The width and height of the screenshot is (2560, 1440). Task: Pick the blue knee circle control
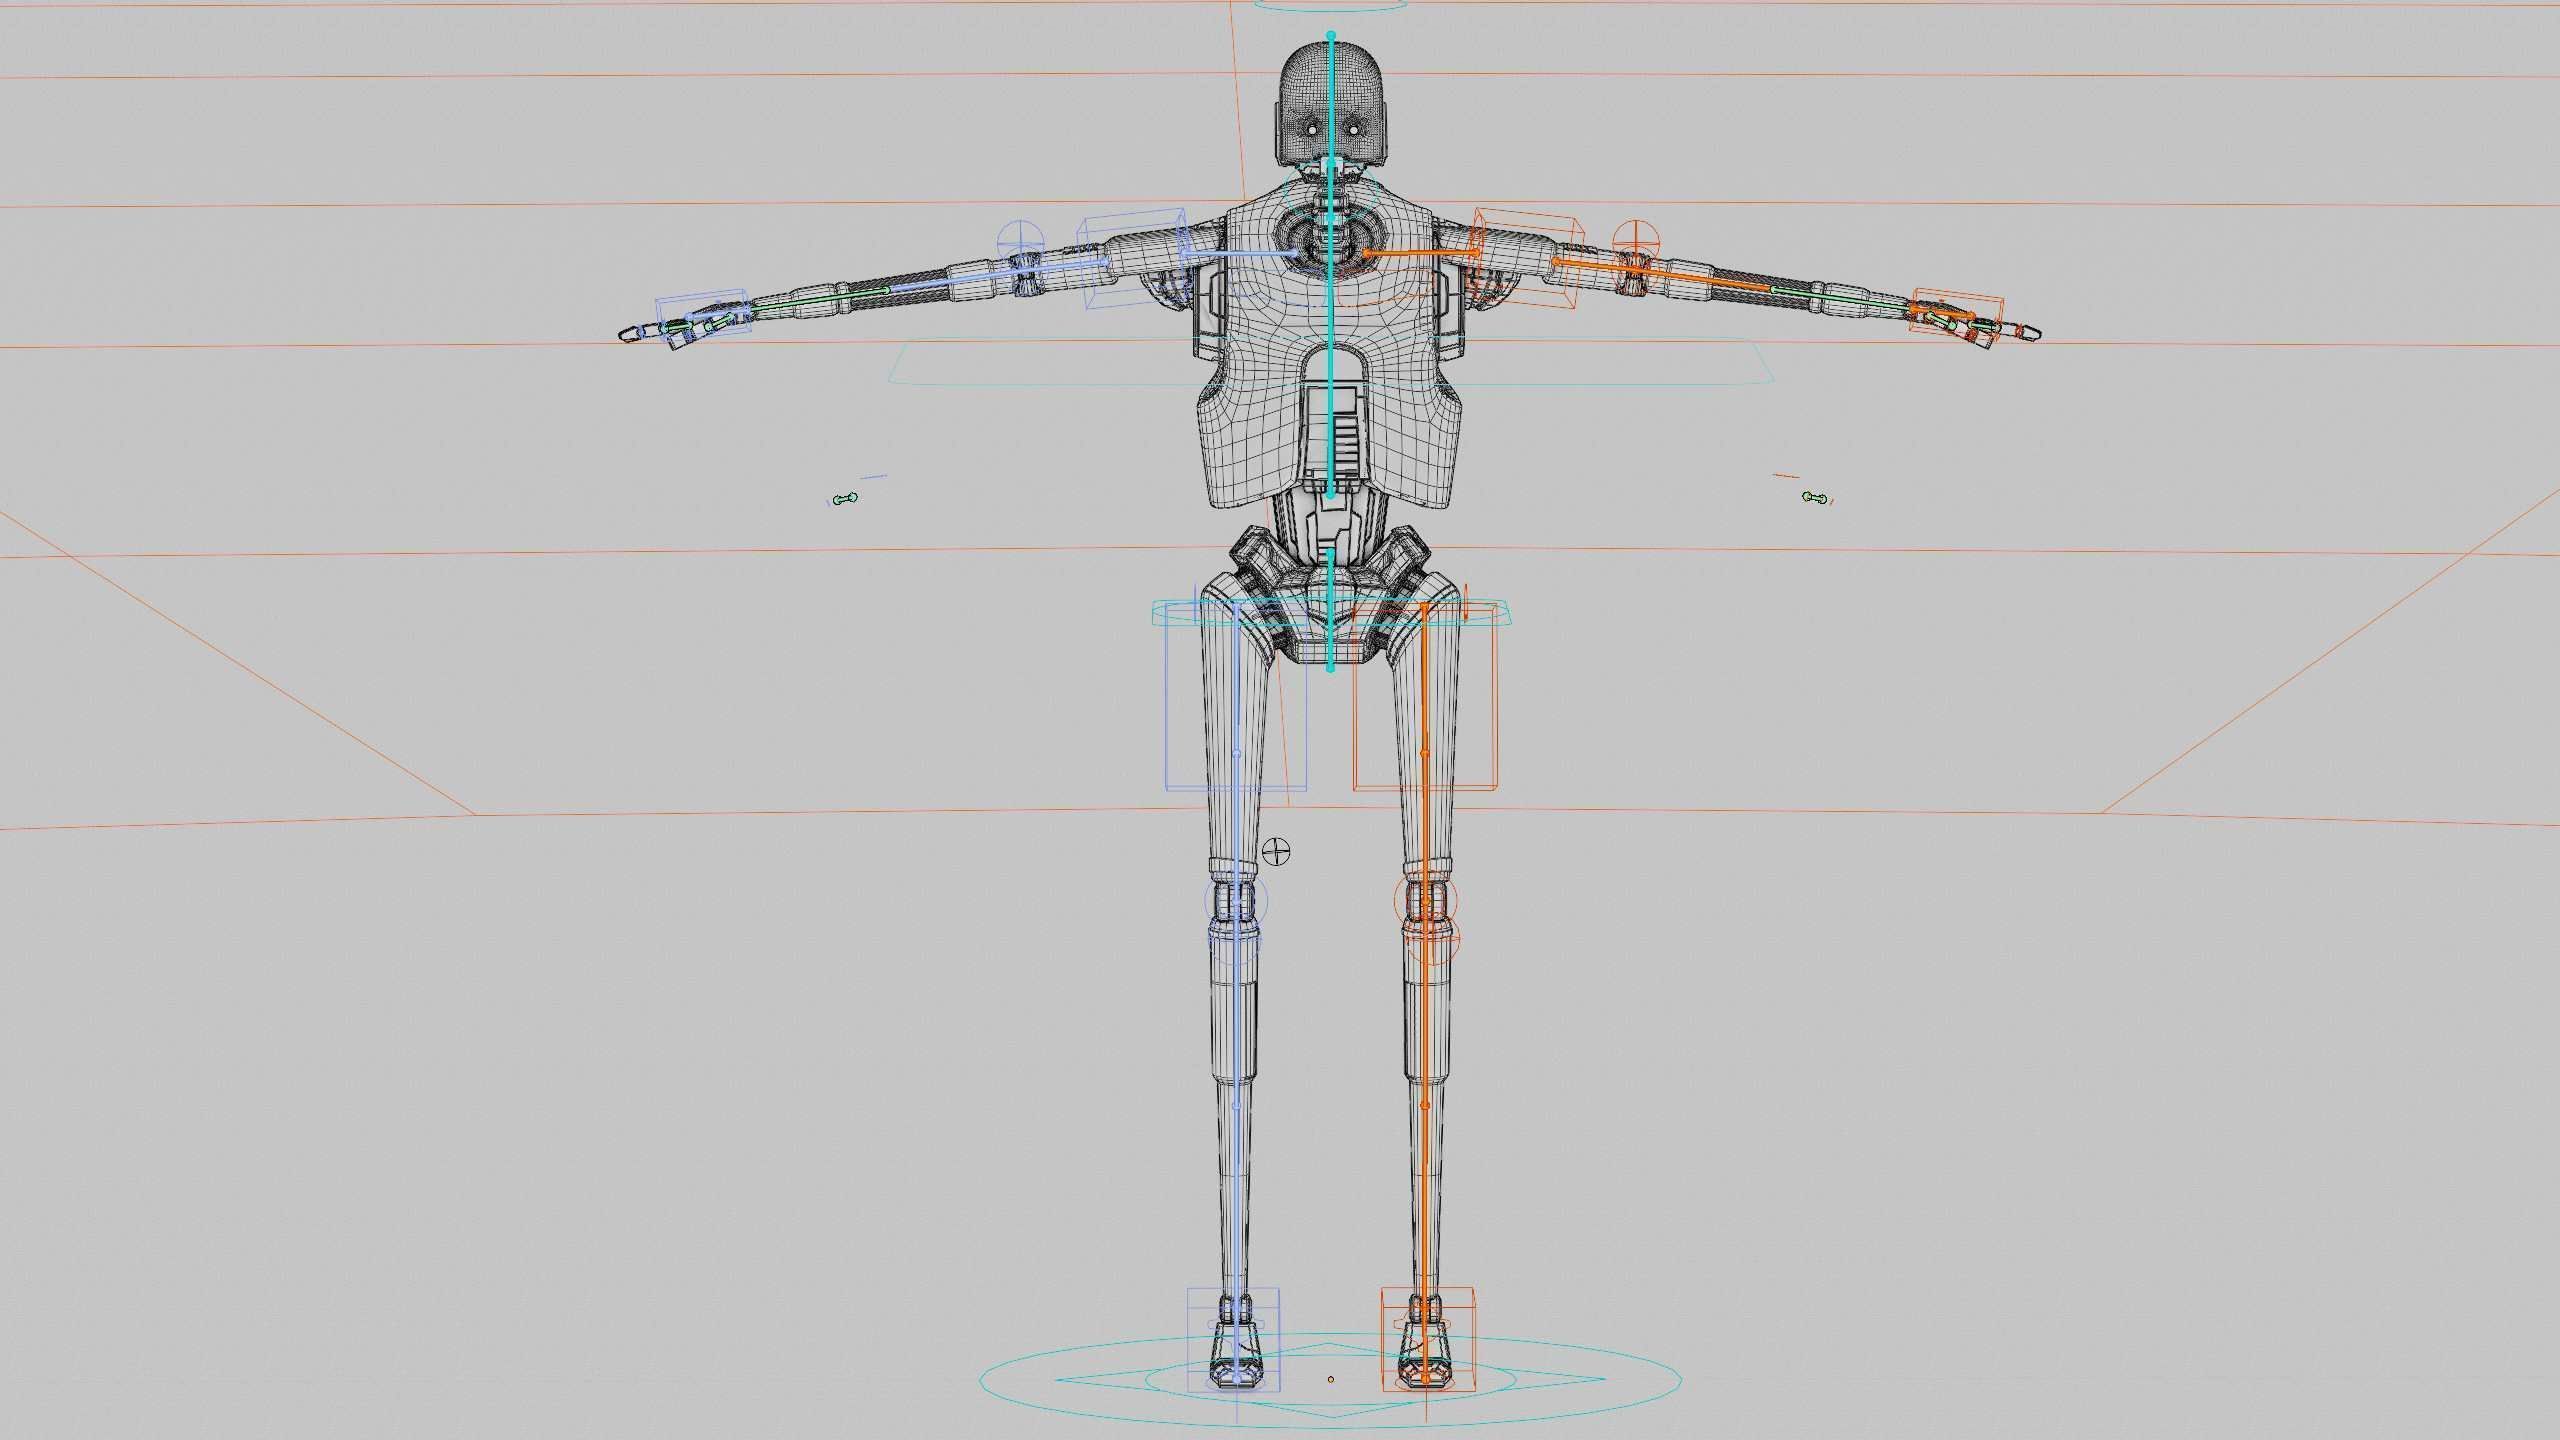pyautogui.click(x=1235, y=903)
